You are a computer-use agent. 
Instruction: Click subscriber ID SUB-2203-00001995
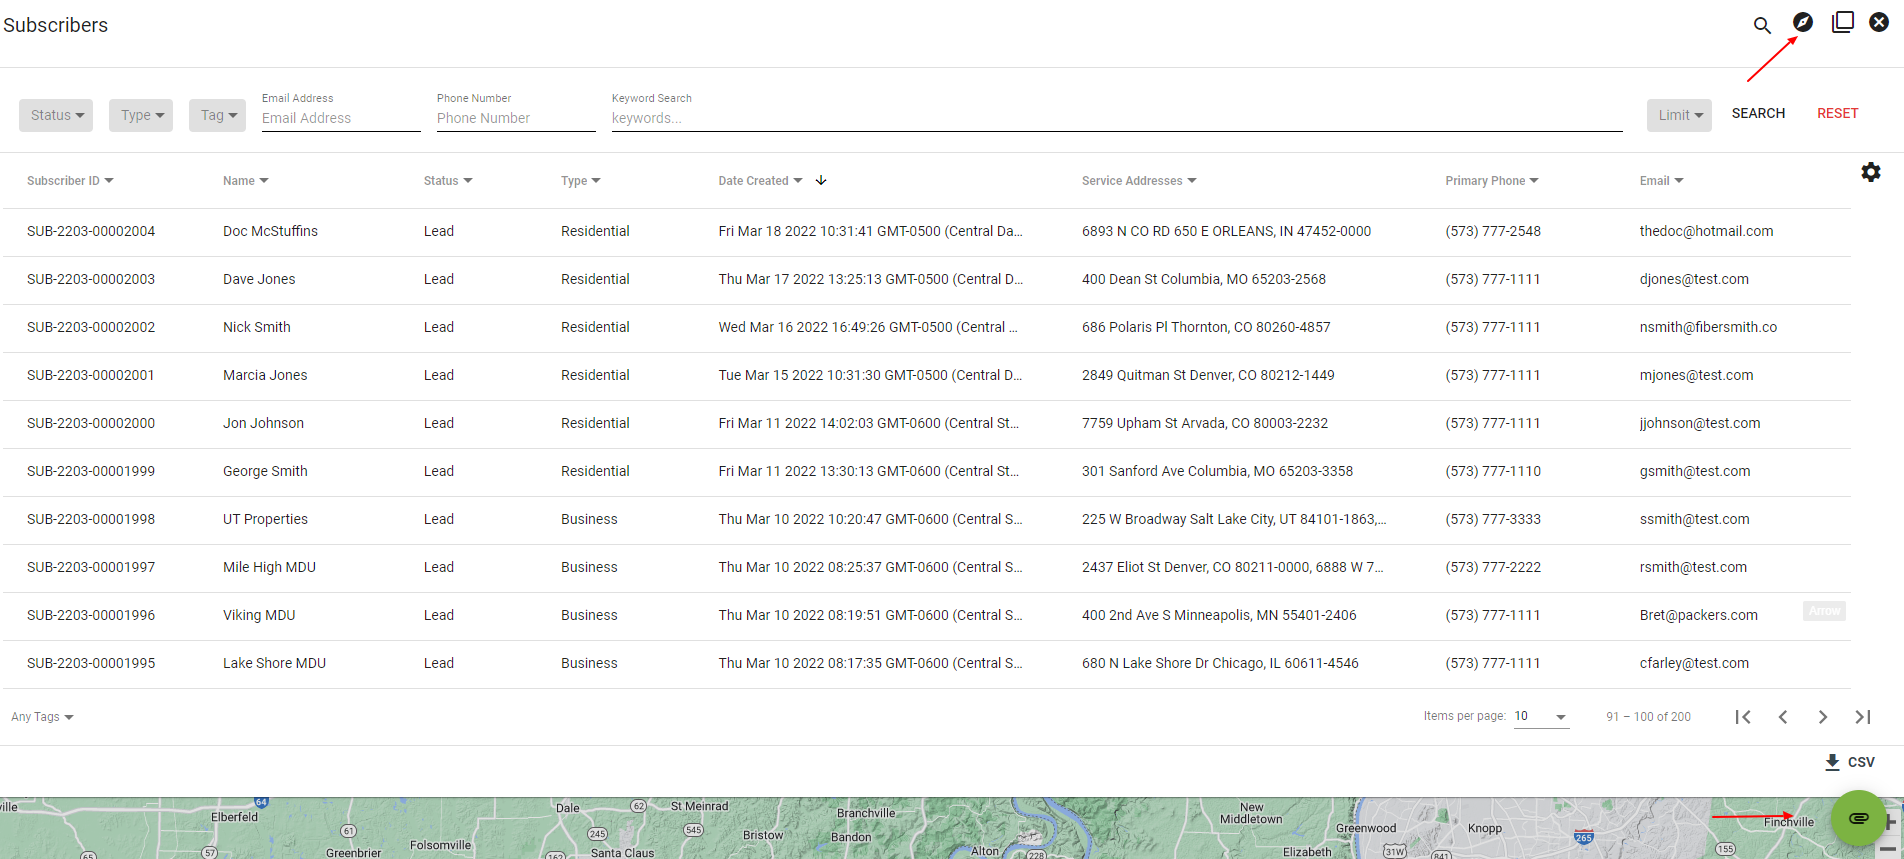(91, 663)
